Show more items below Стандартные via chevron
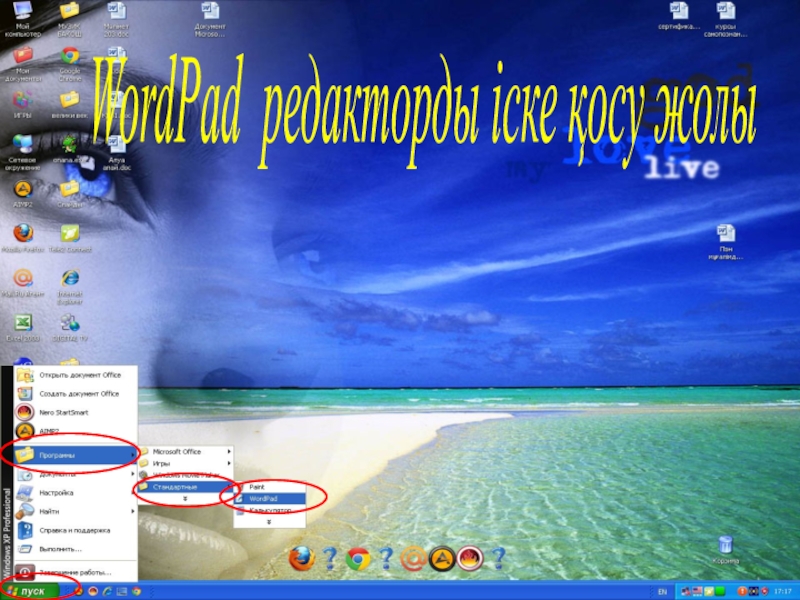Image resolution: width=800 pixels, height=600 pixels. click(x=185, y=498)
